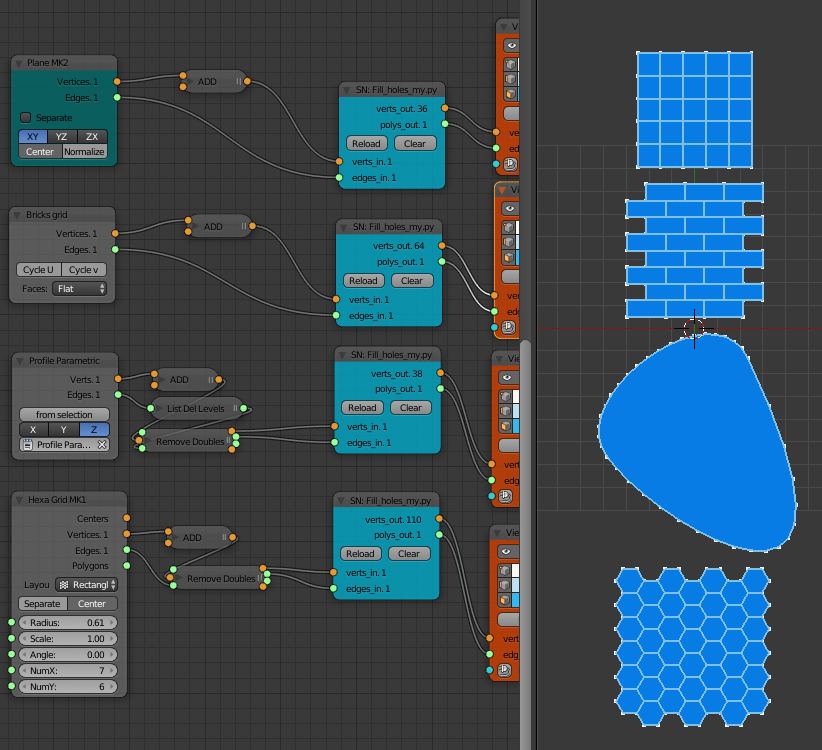Image resolution: width=822 pixels, height=750 pixels.
Task: Clear Profile Para... file with the X icon
Action: click(102, 444)
